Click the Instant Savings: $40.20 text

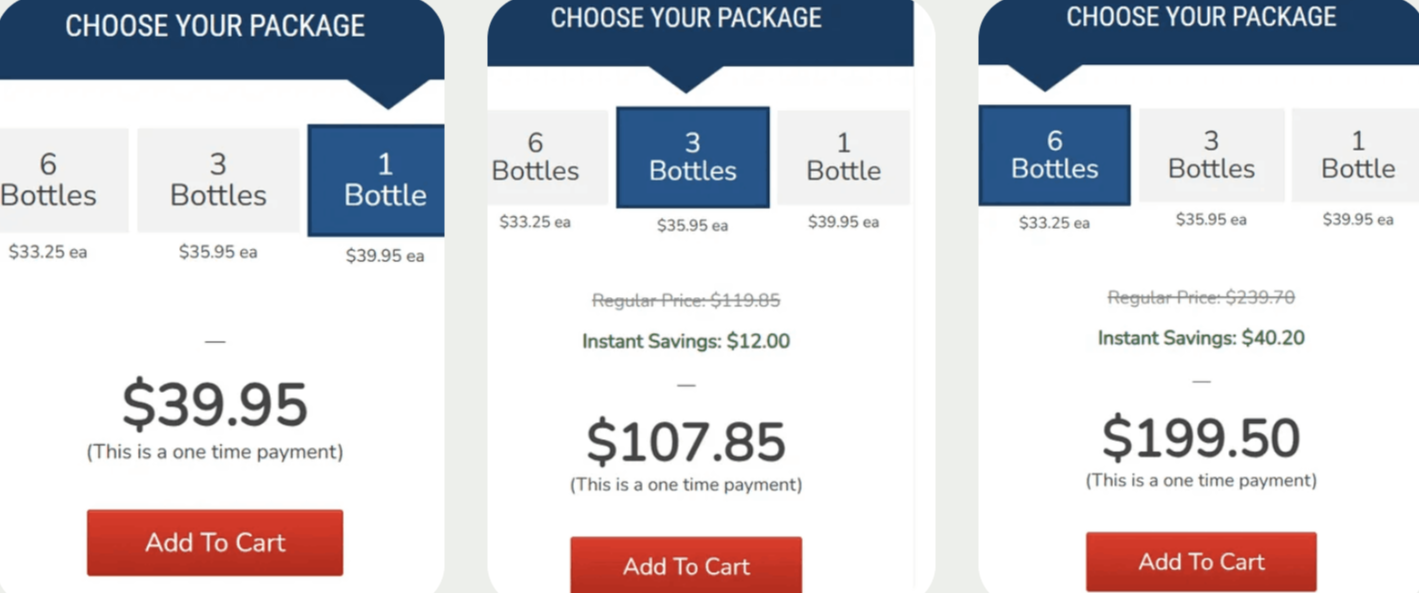pos(1201,338)
